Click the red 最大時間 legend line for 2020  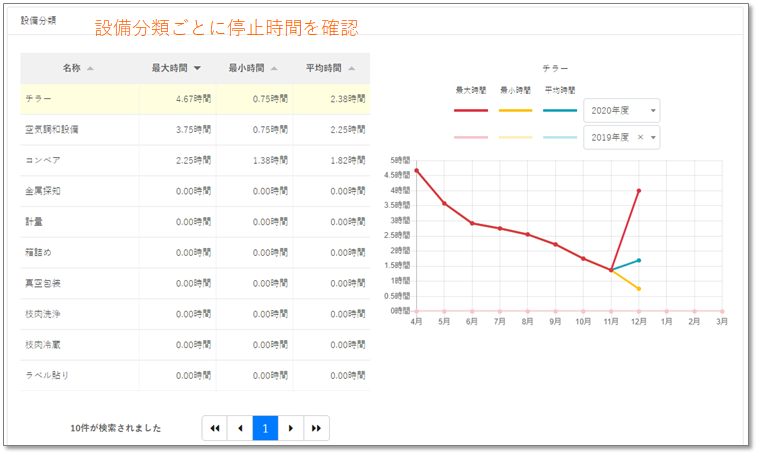coord(471,110)
